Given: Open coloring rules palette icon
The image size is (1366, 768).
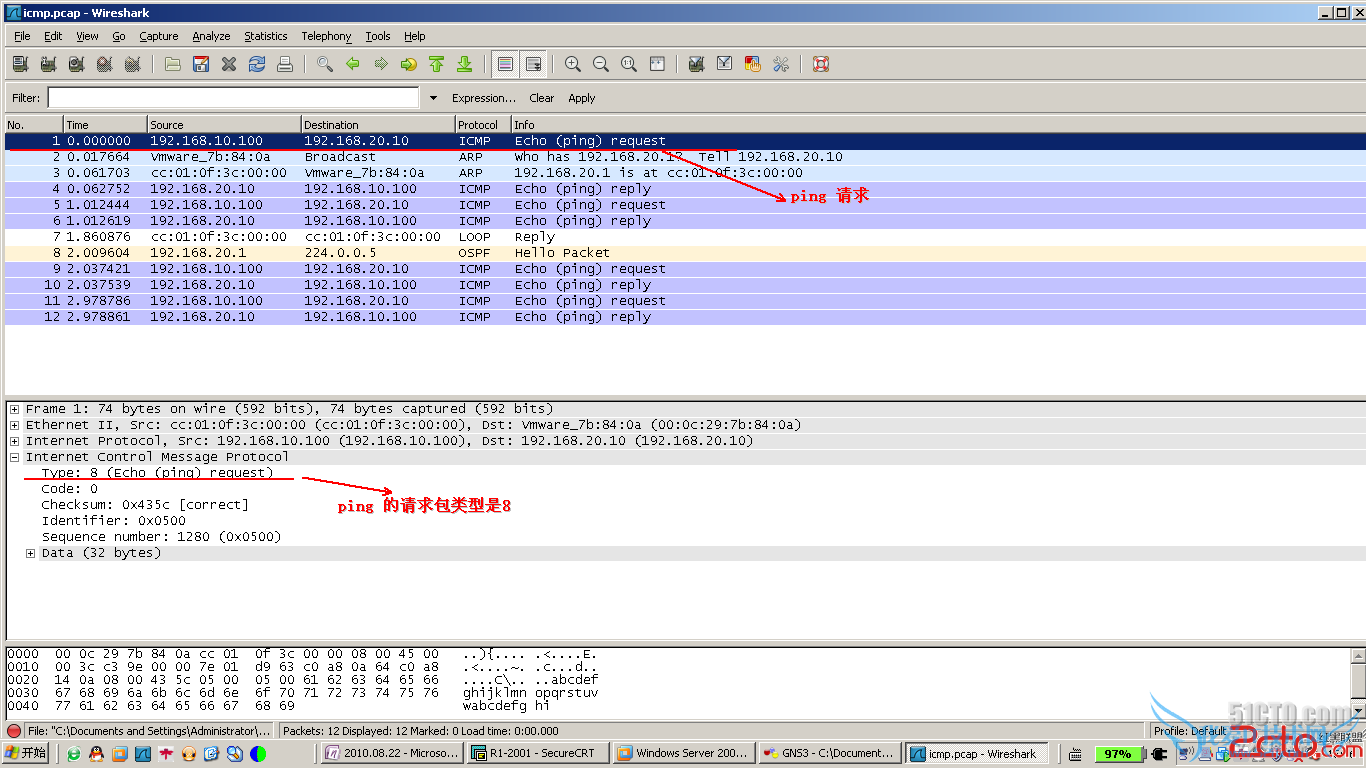Looking at the screenshot, I should pyautogui.click(x=753, y=64).
